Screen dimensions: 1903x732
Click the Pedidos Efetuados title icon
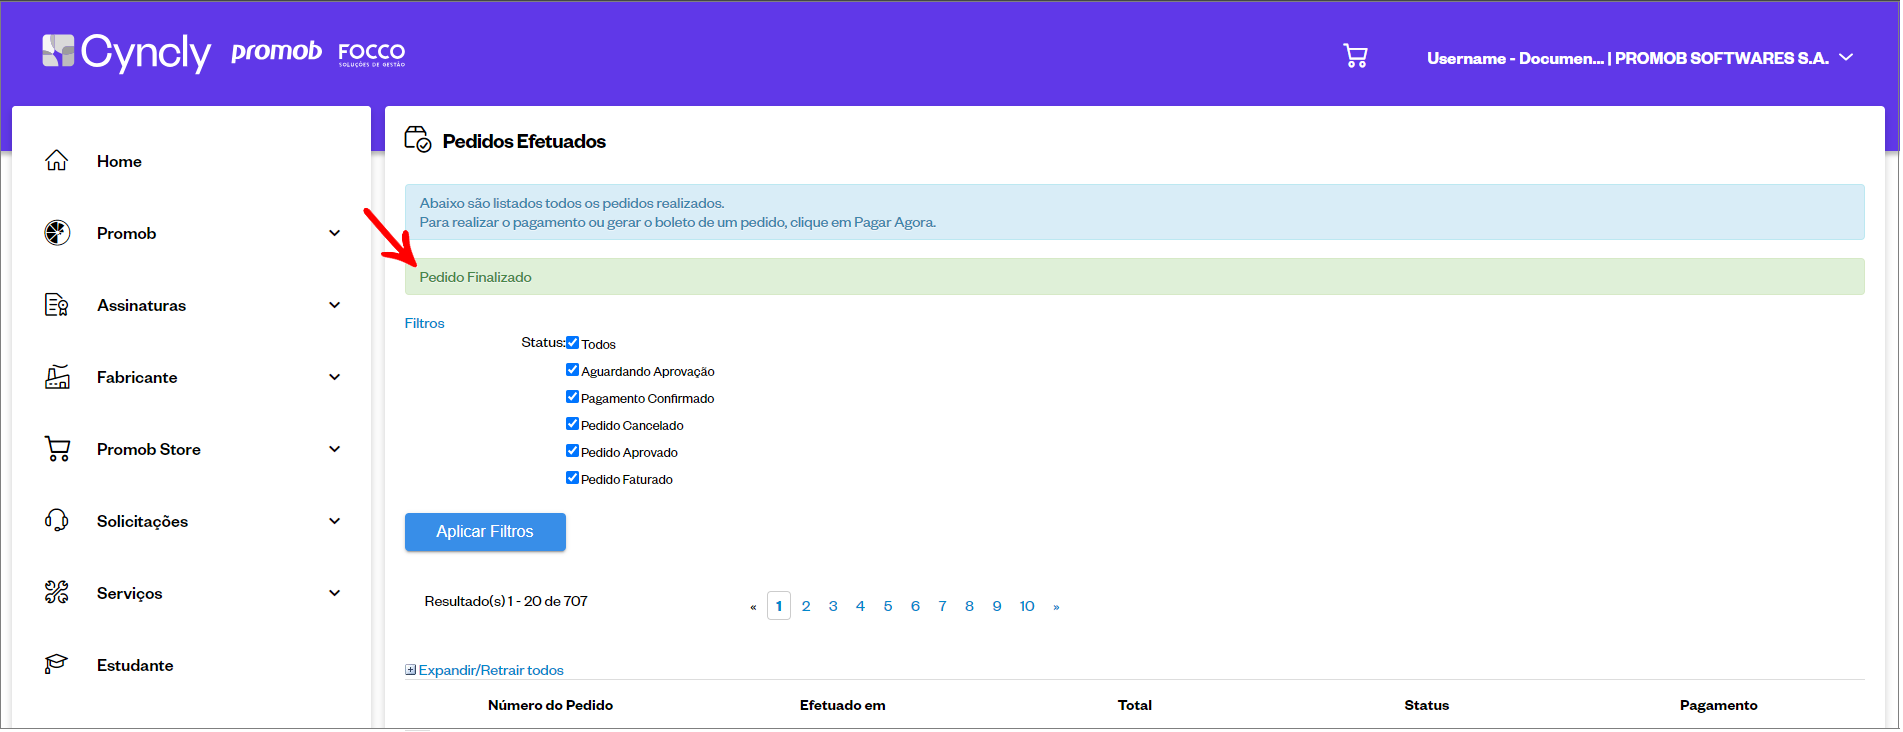[418, 139]
